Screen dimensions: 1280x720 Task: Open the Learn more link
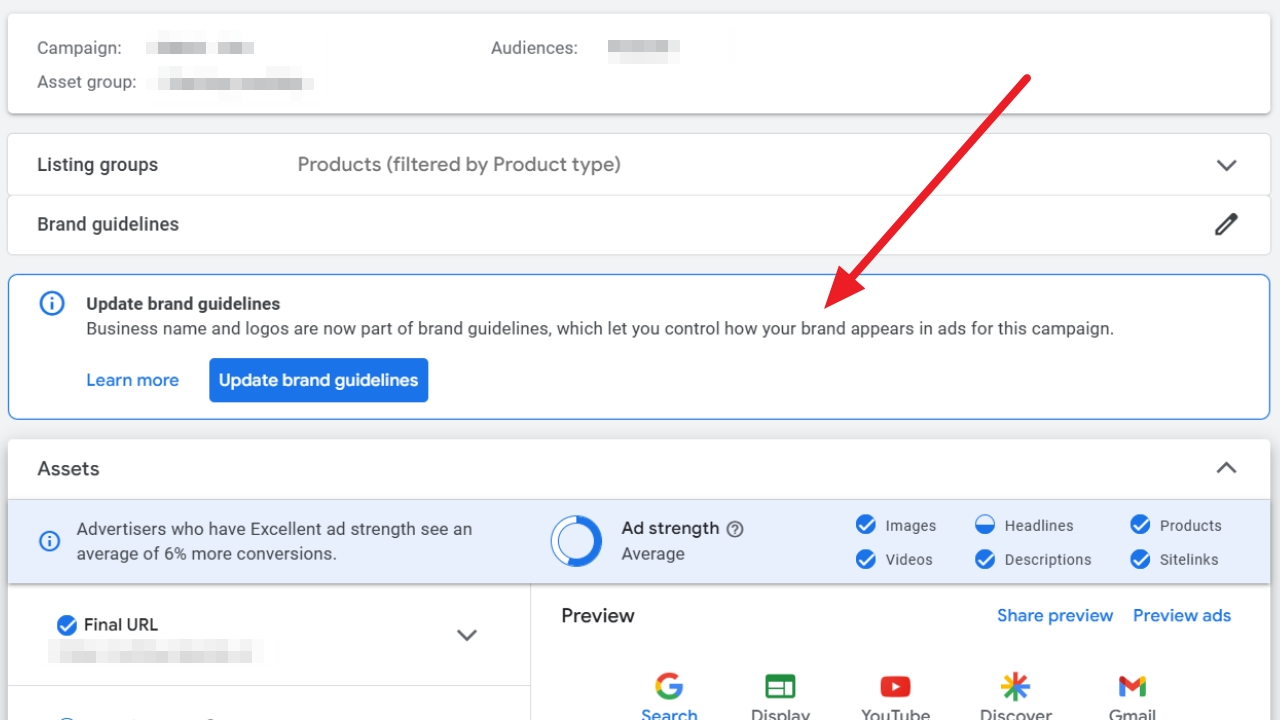tap(132, 380)
